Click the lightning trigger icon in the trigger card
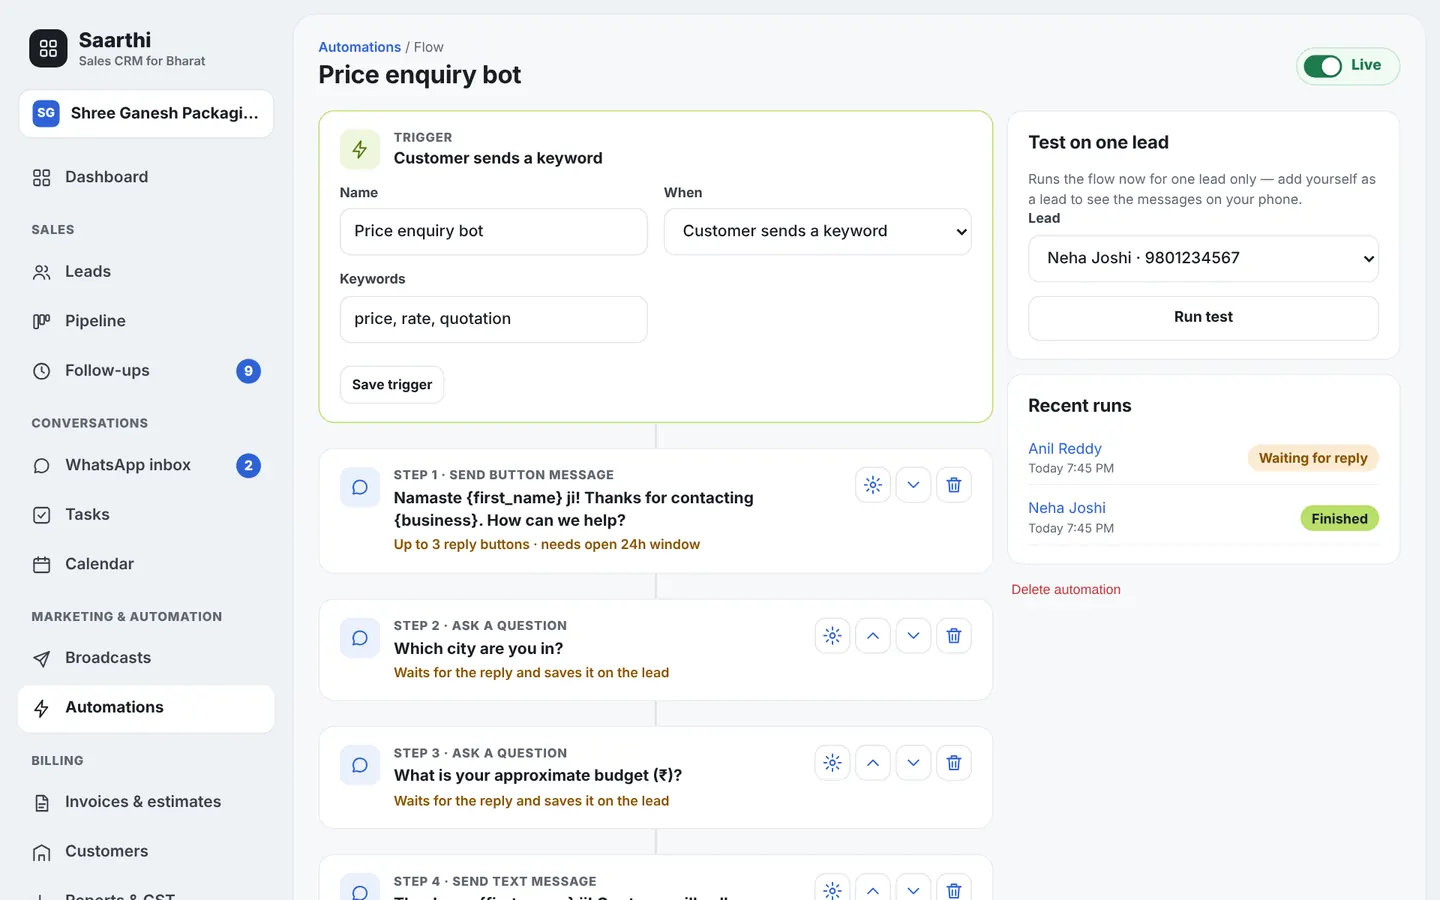The height and width of the screenshot is (900, 1440). [x=360, y=150]
